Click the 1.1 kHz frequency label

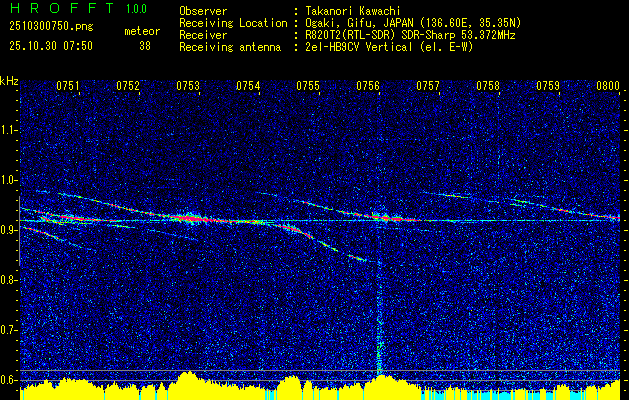pos(8,130)
